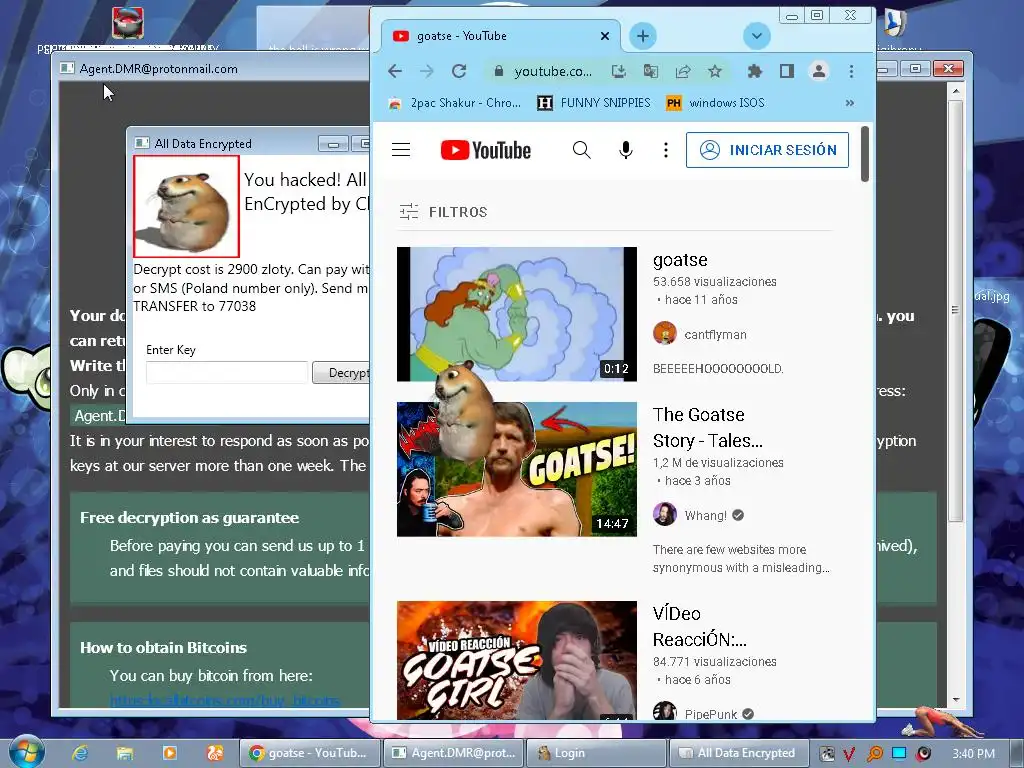This screenshot has width=1024, height=768.
Task: Open Chrome extensions puzzle icon
Action: [755, 71]
